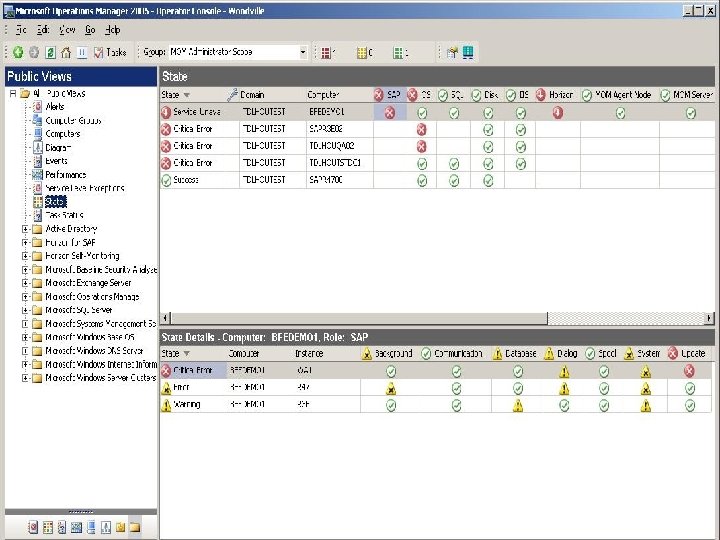This screenshot has width=720, height=540.
Task: Expand the Microsoft Exchange Server folder
Action: tap(26, 283)
